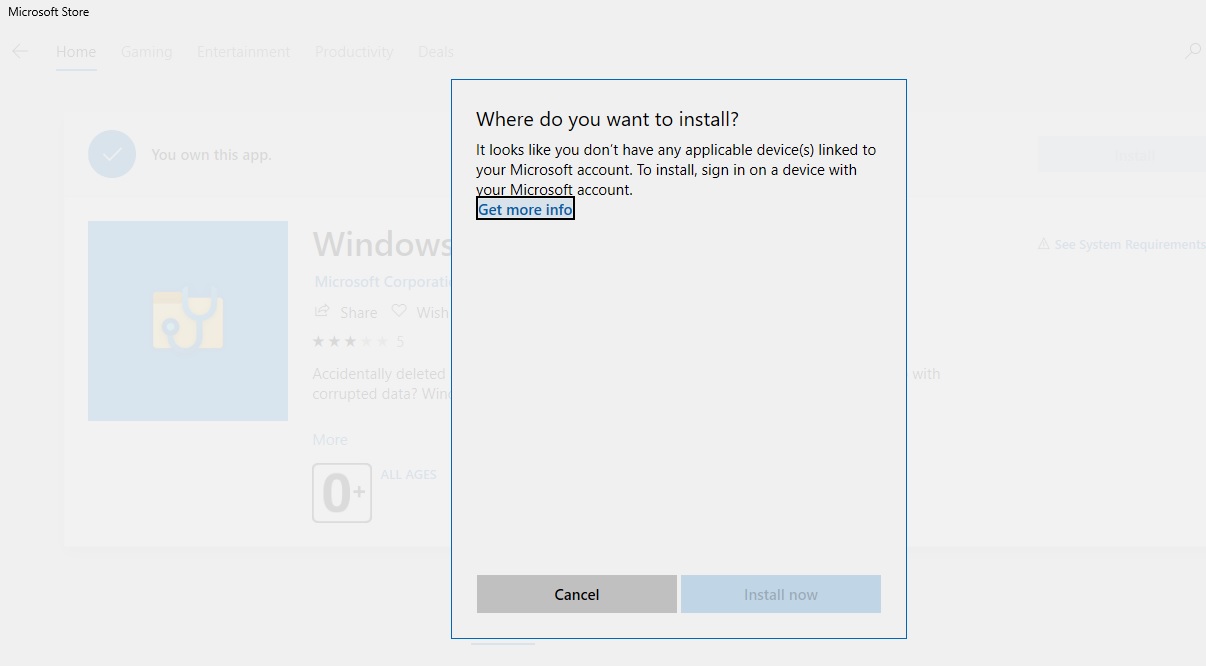This screenshot has width=1206, height=666.
Task: Open the Deals tab
Action: click(436, 51)
